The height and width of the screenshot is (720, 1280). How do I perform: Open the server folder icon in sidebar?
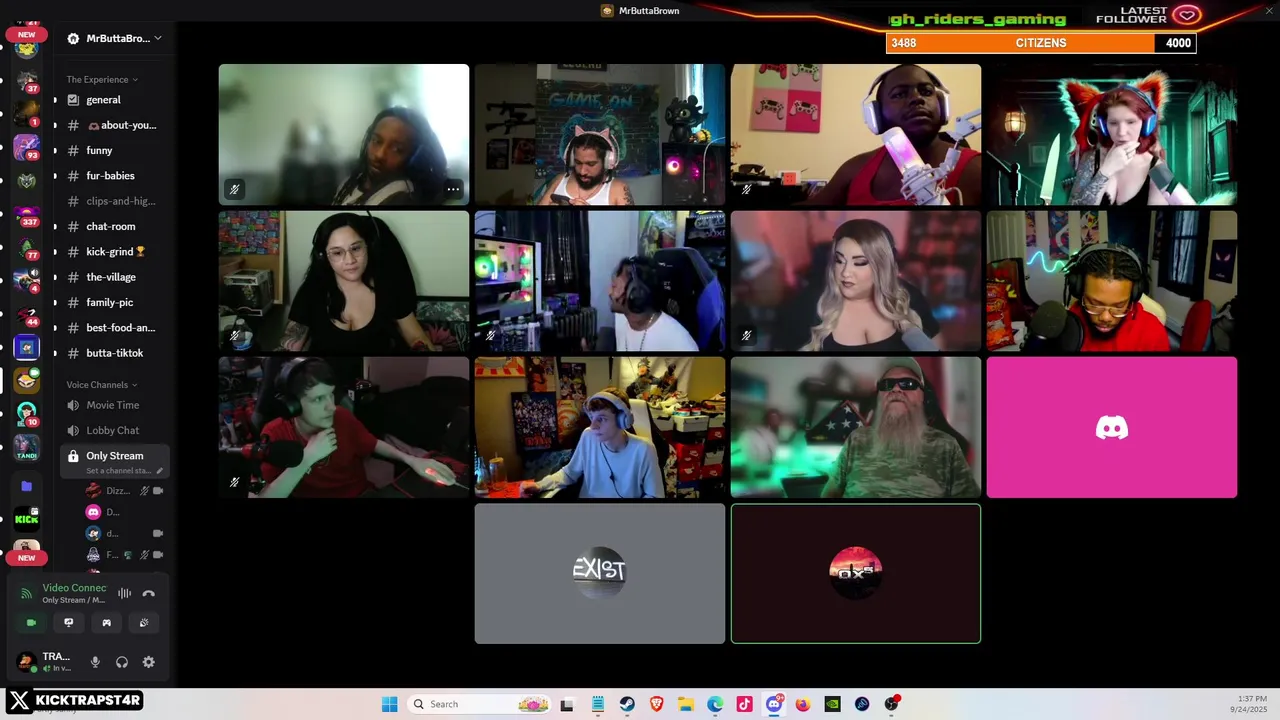coord(27,486)
